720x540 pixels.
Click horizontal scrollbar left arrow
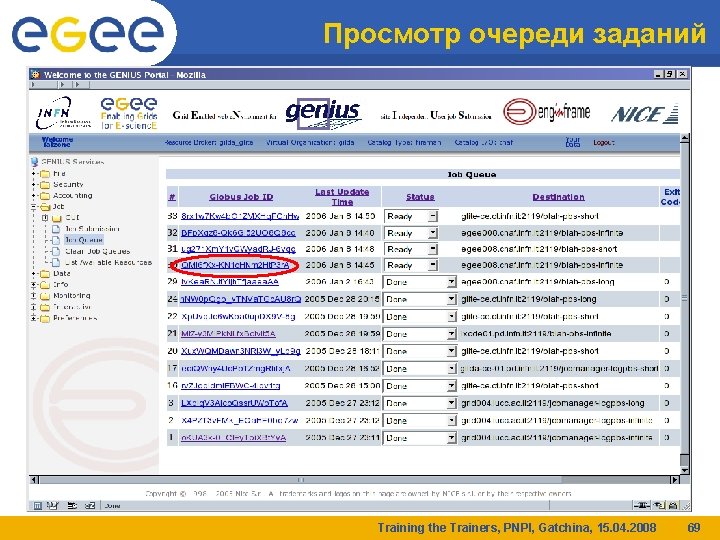34,480
